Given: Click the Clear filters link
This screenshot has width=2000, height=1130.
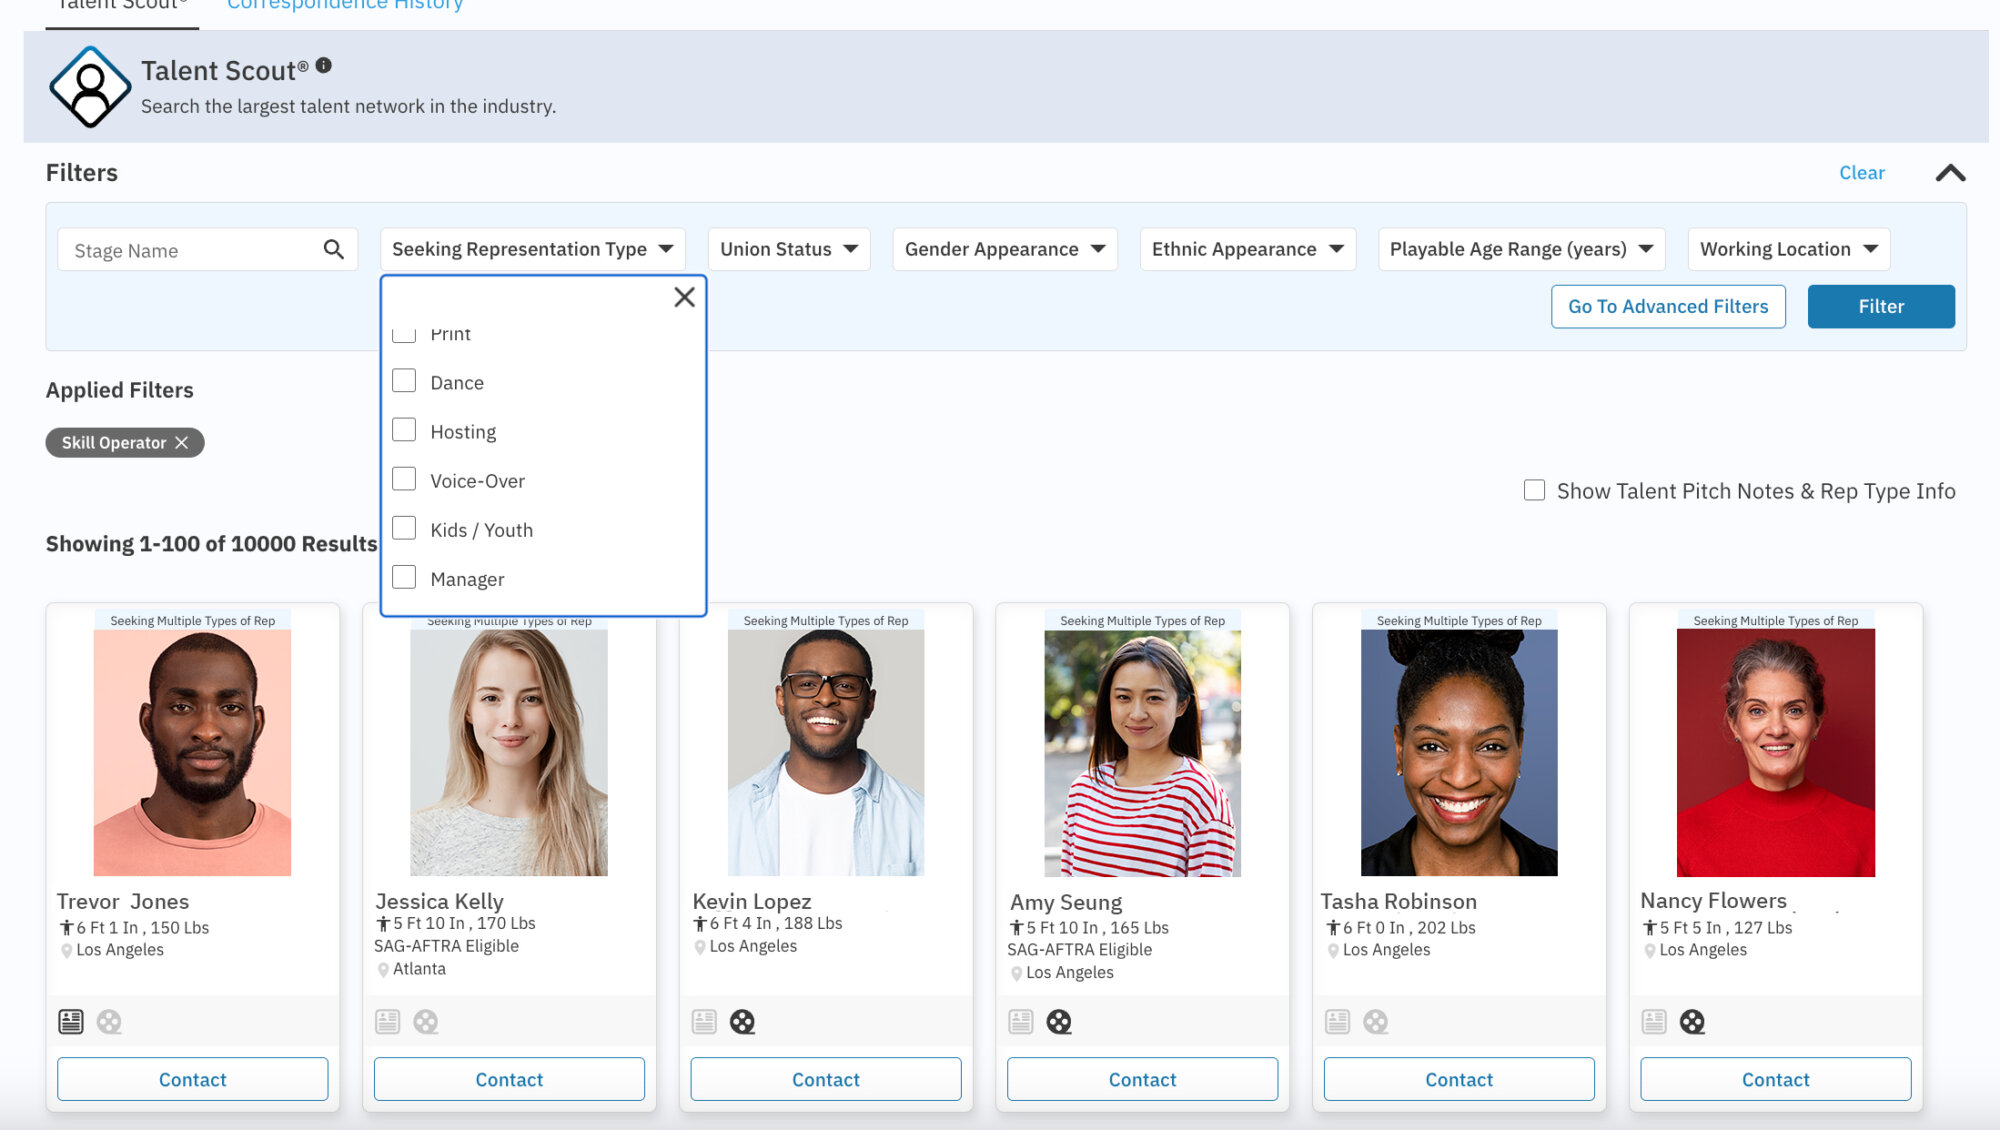Looking at the screenshot, I should (1861, 172).
